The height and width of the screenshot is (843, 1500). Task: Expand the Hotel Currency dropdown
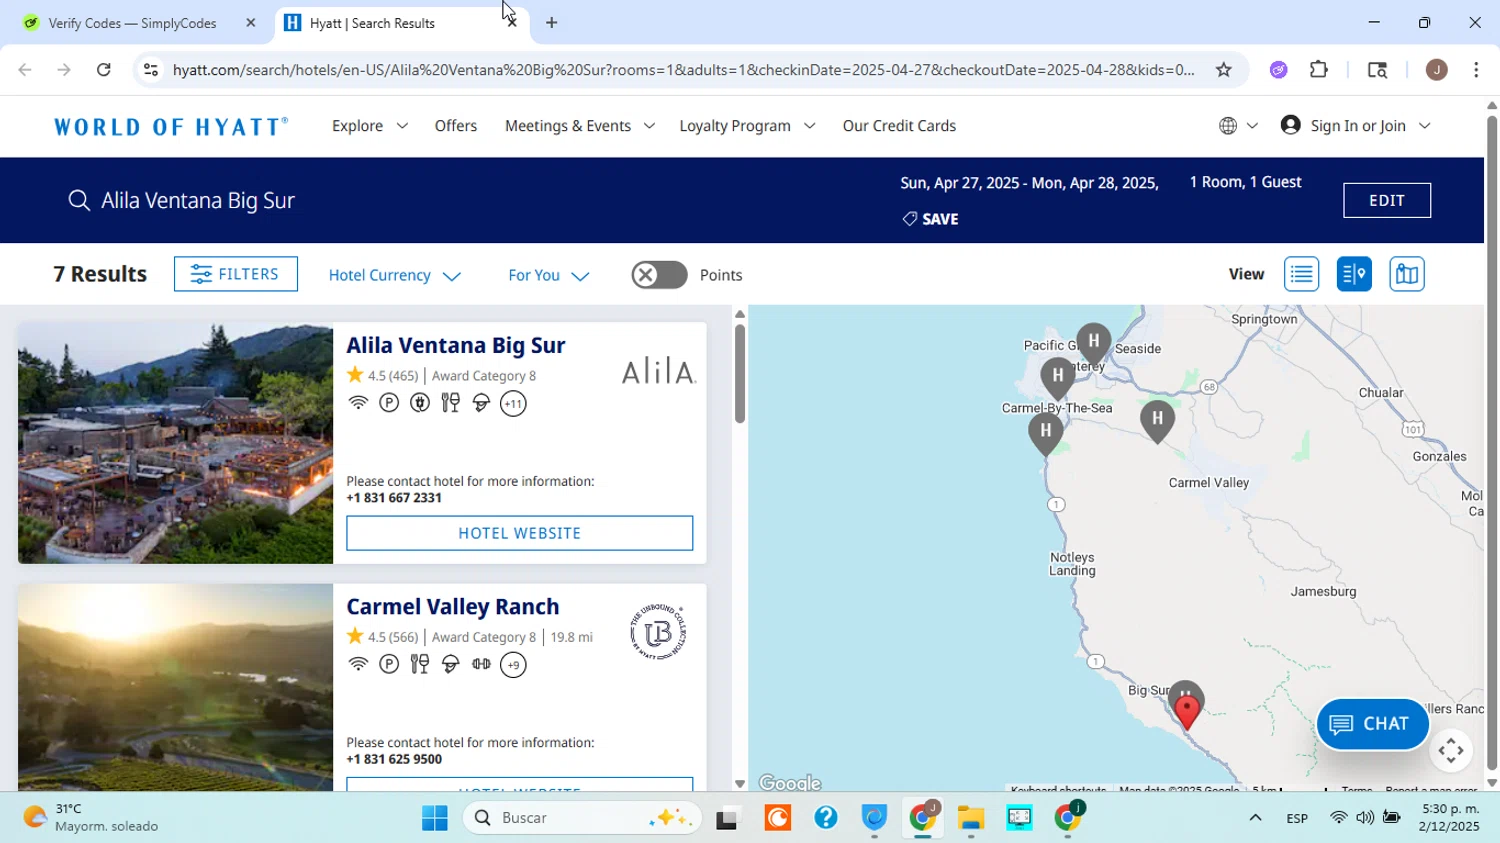click(x=394, y=275)
